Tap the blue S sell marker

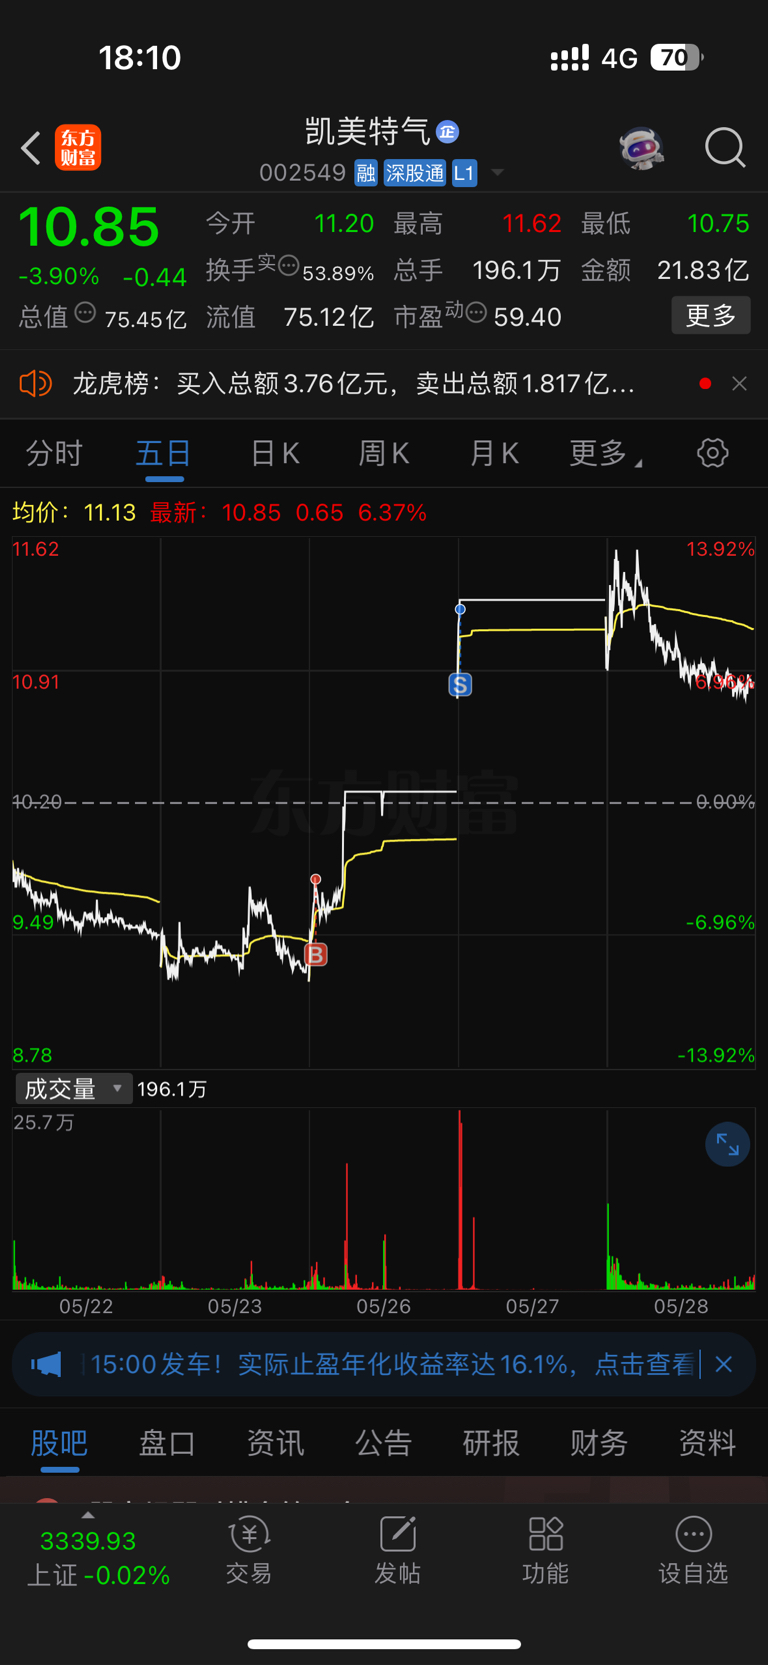click(460, 684)
